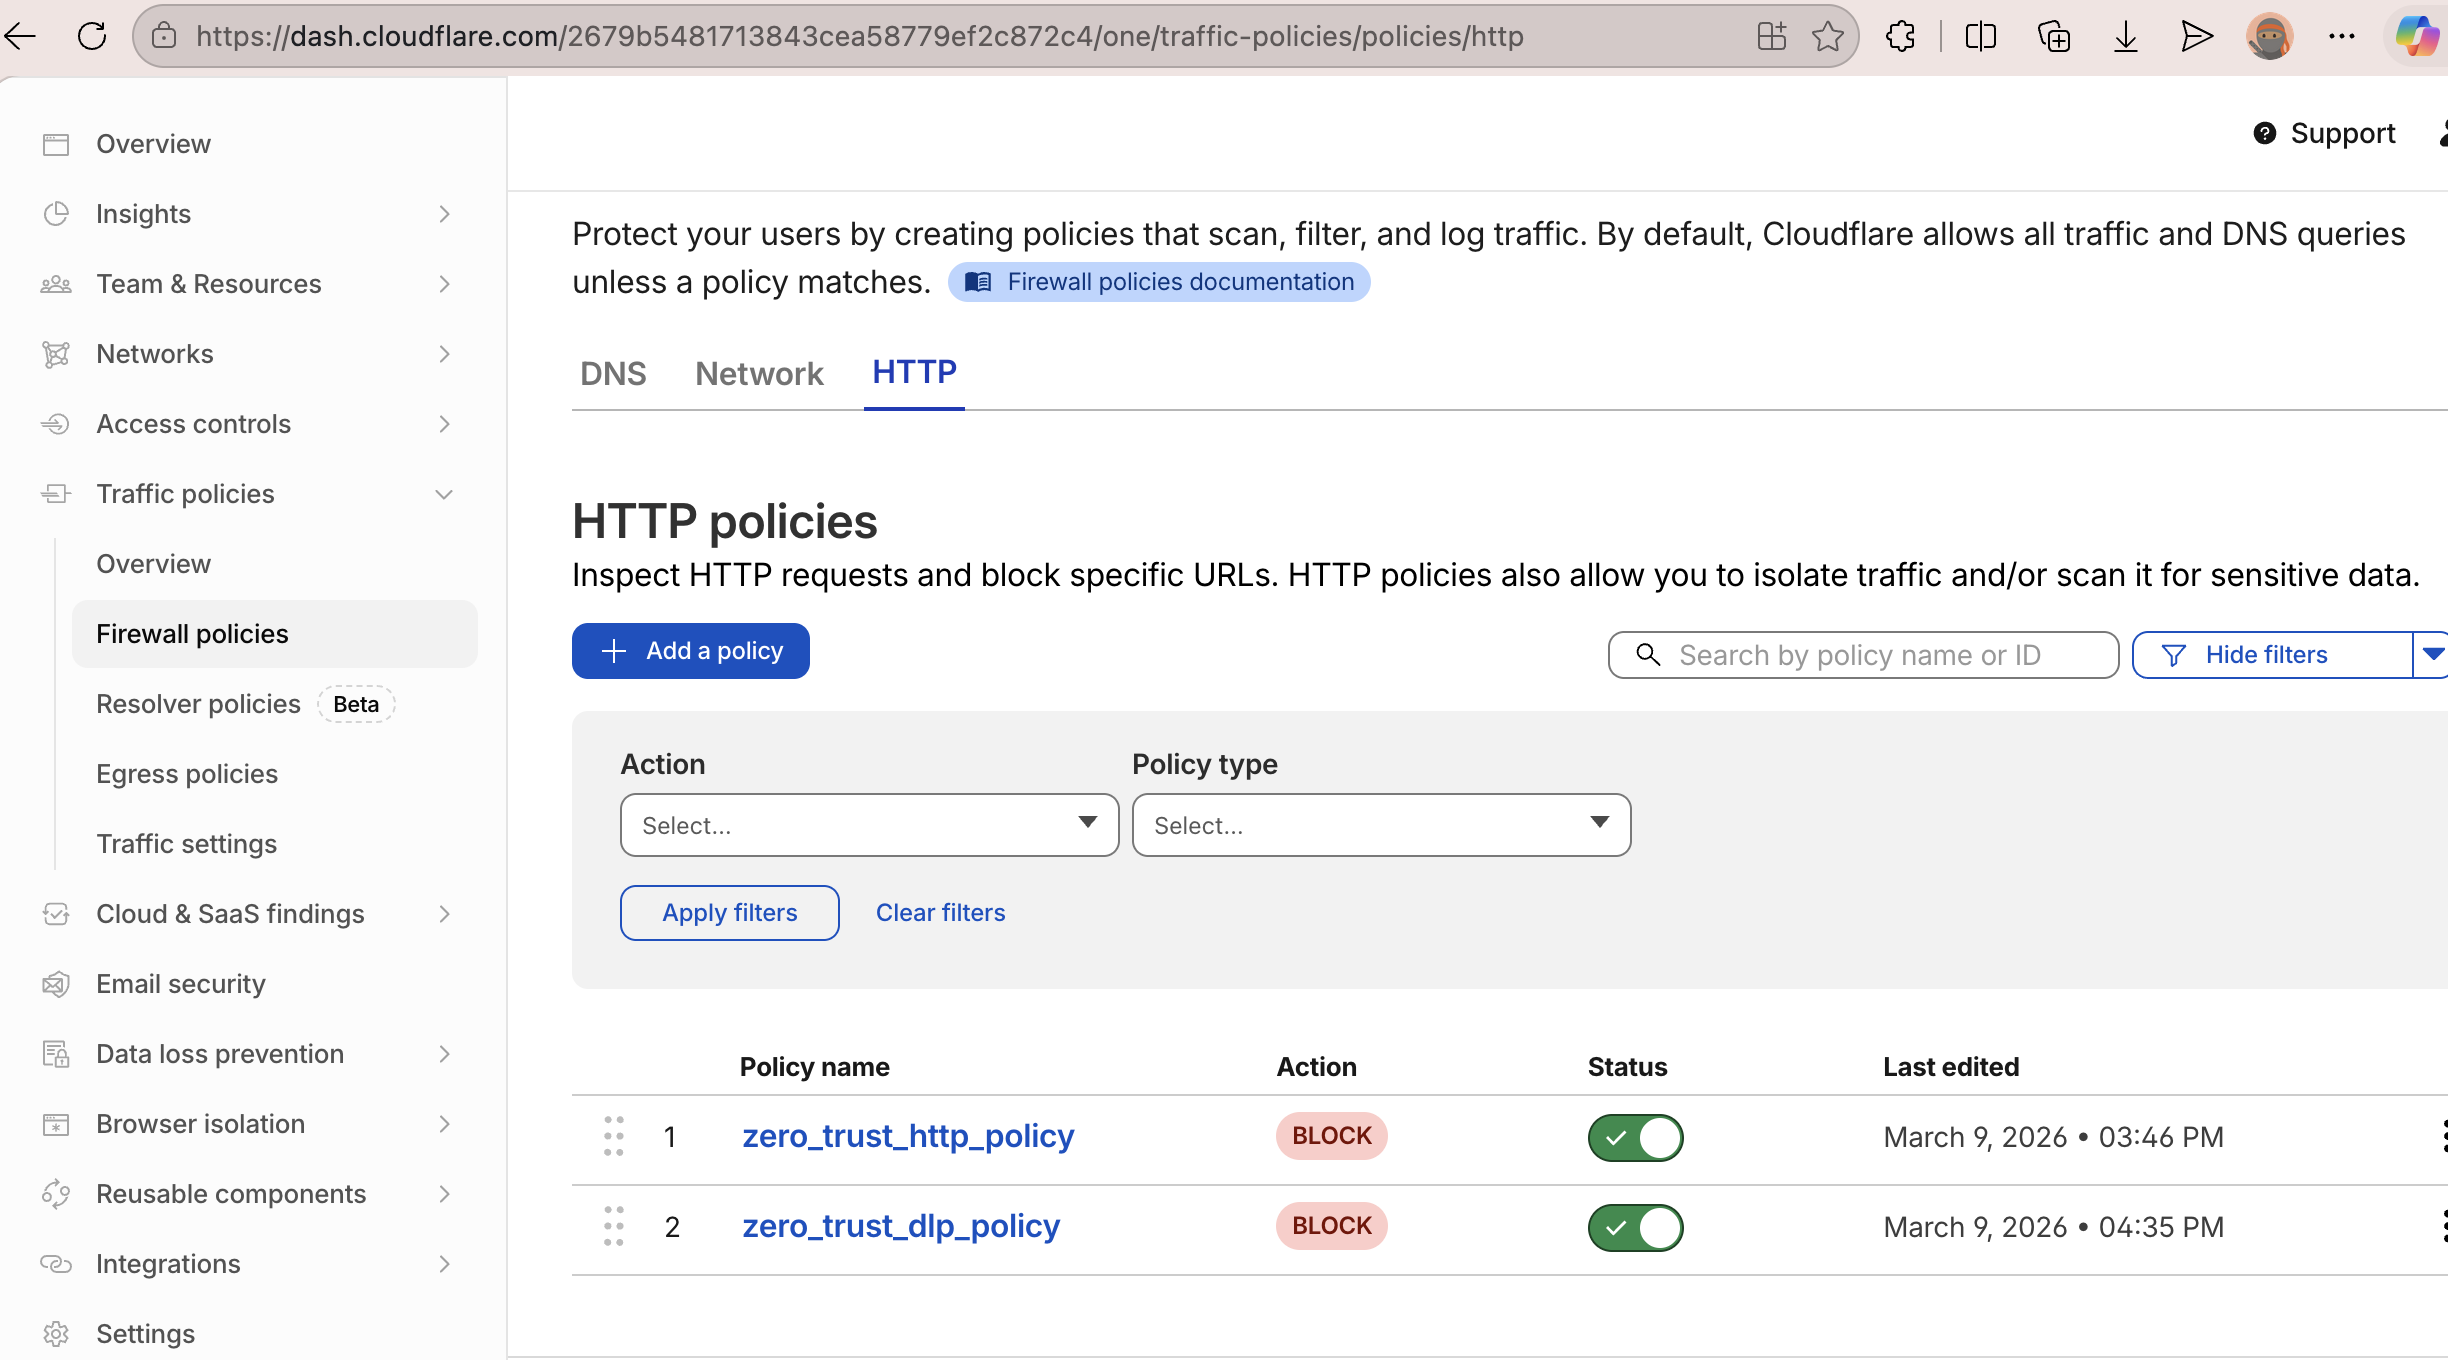This screenshot has width=2448, height=1360.
Task: Click the Add a policy button
Action: pyautogui.click(x=690, y=650)
